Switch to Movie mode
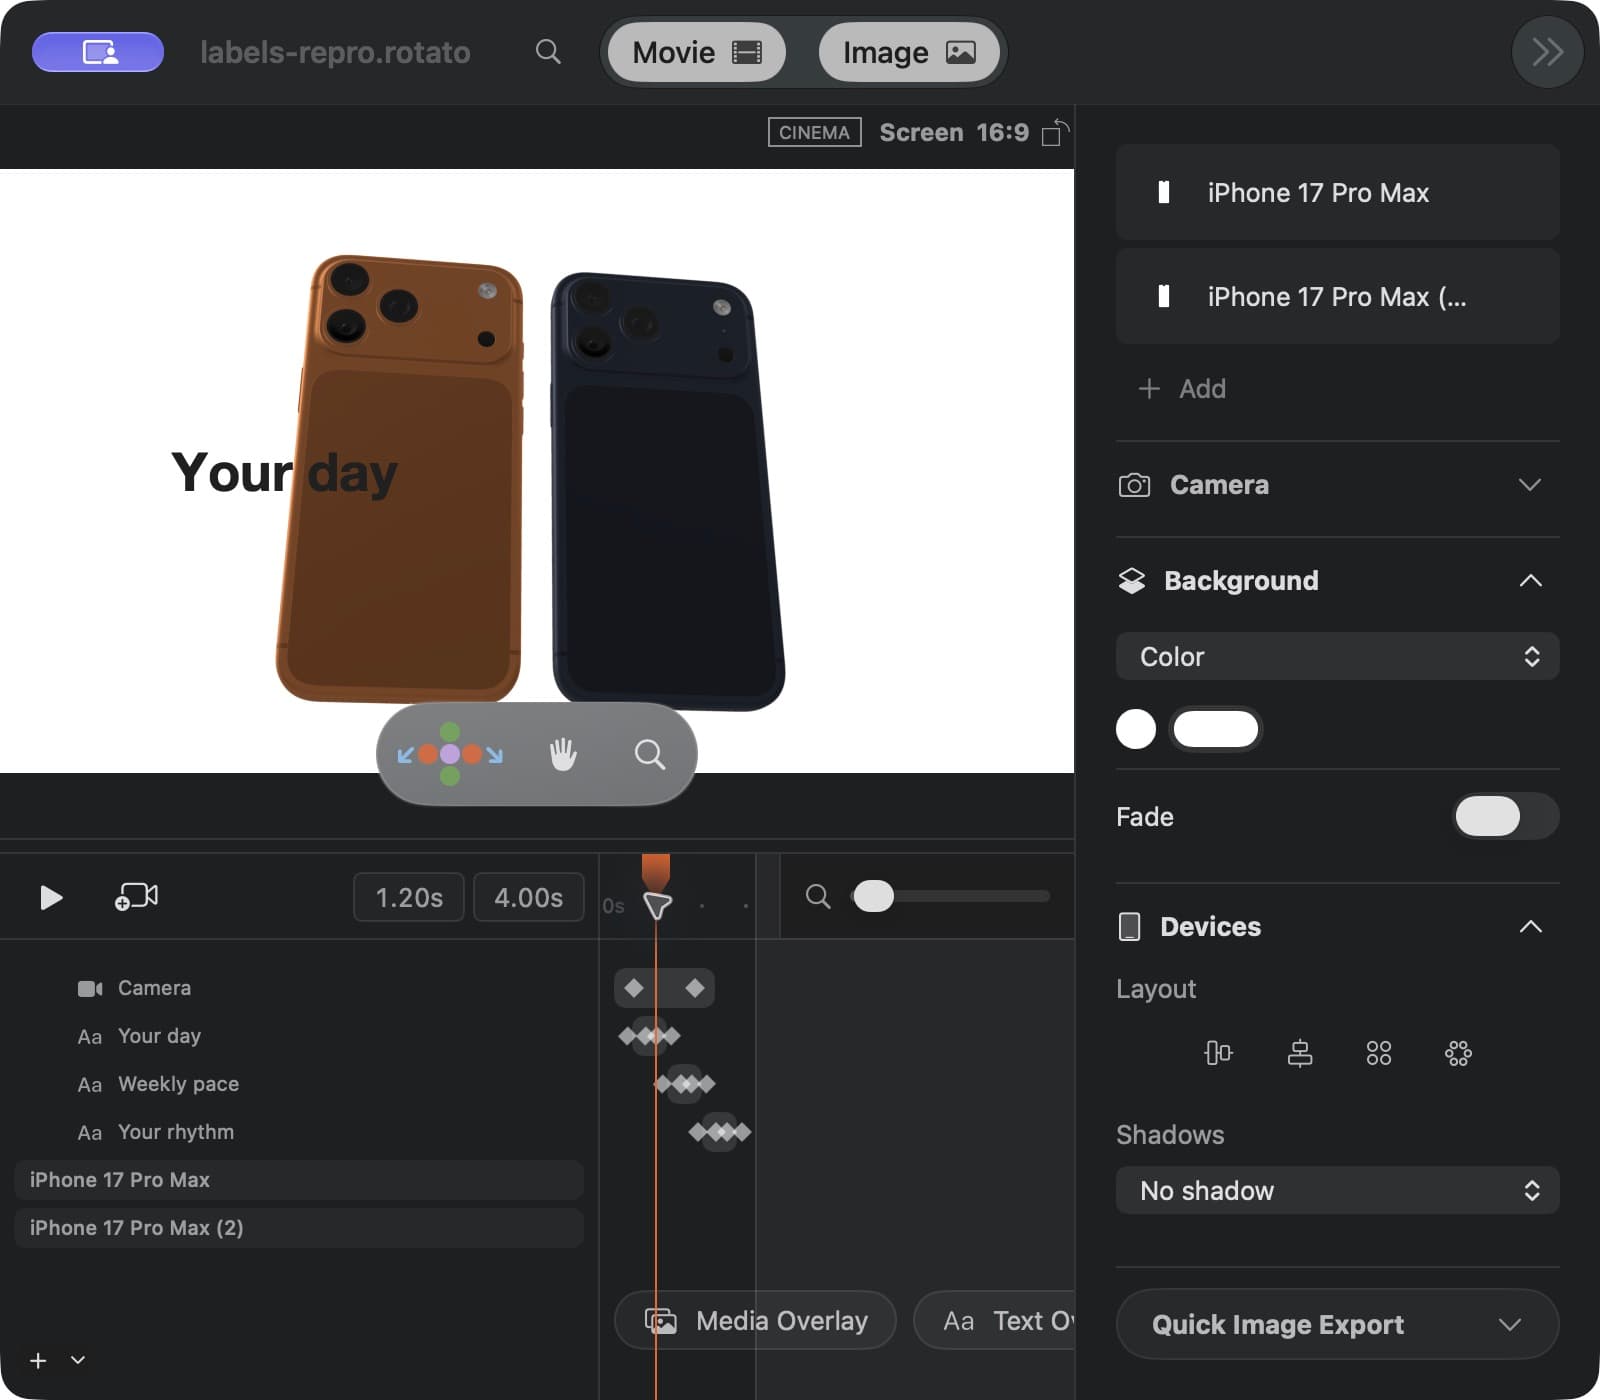Viewport: 1600px width, 1400px height. (x=697, y=52)
